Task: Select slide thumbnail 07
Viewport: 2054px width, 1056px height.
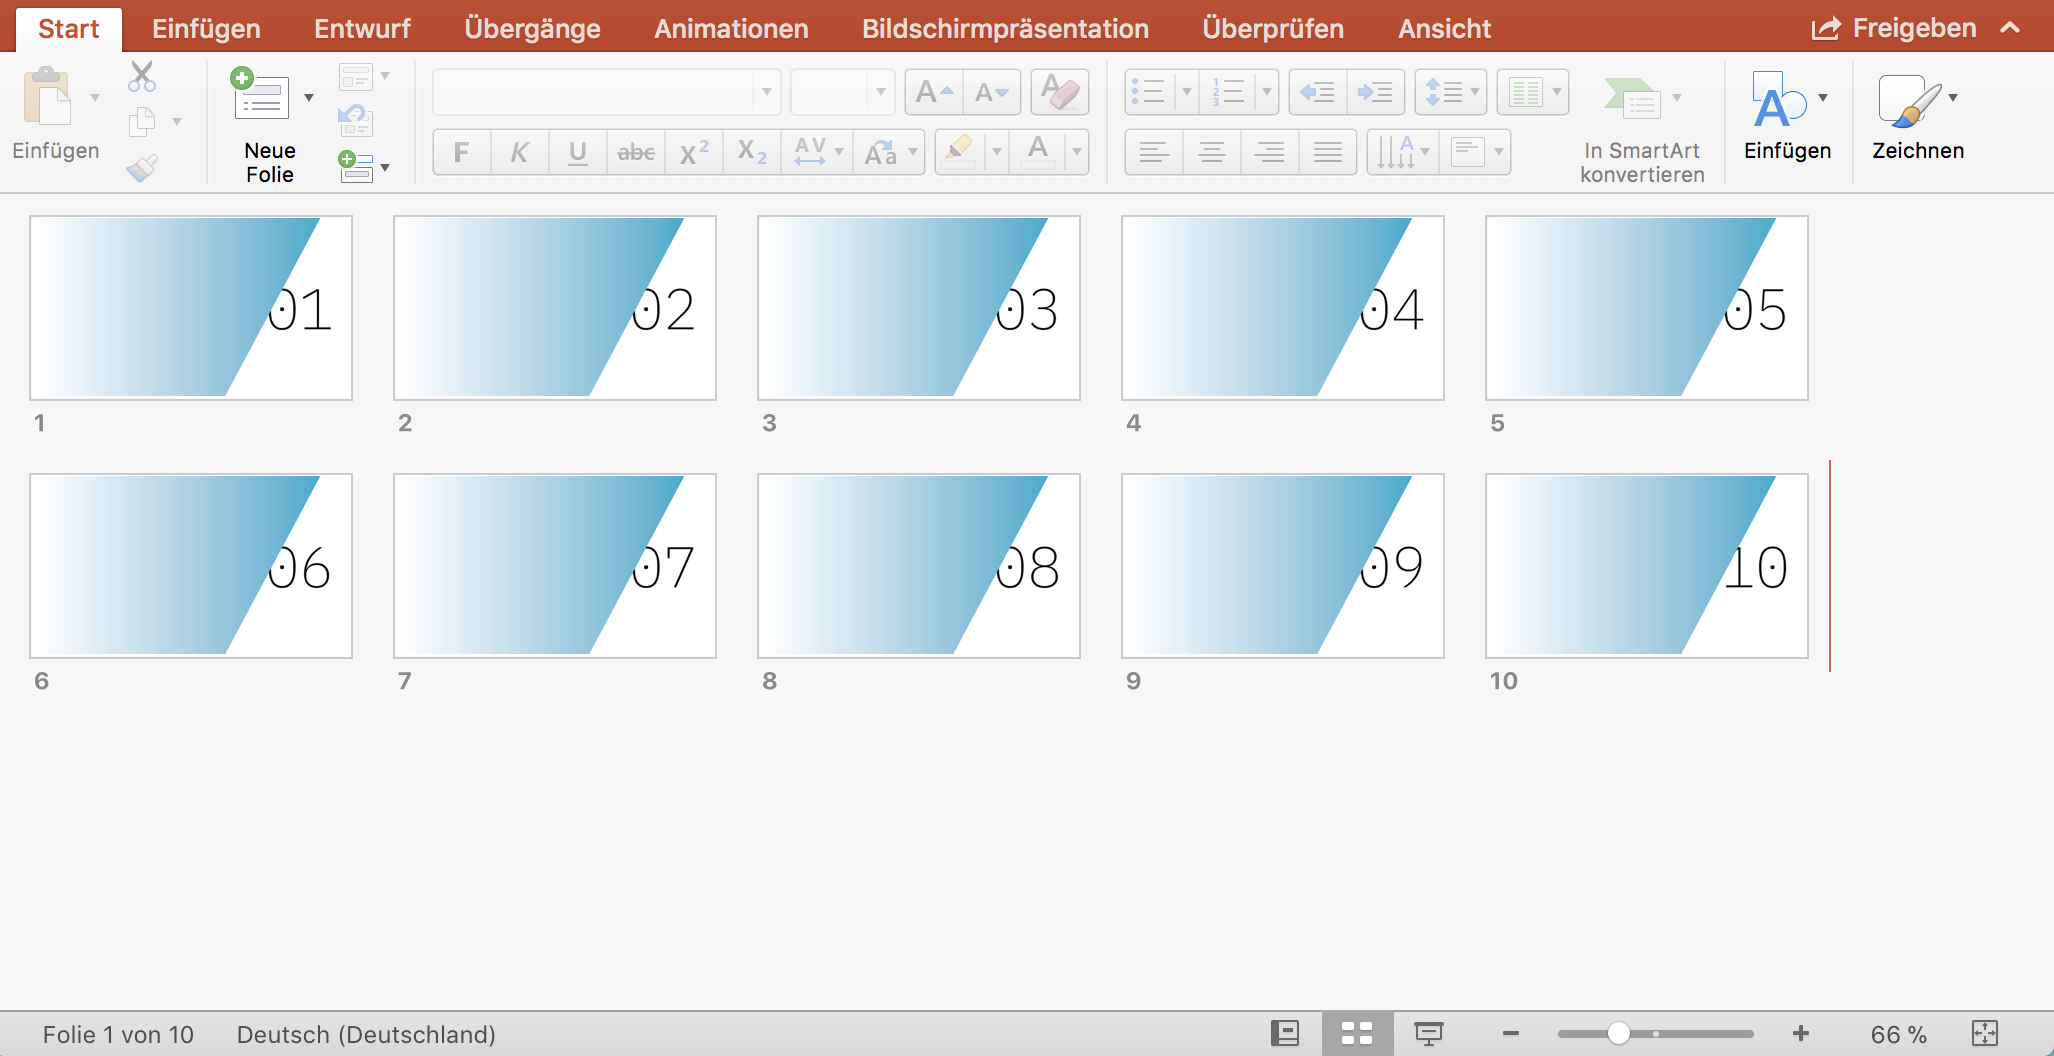Action: (x=555, y=566)
